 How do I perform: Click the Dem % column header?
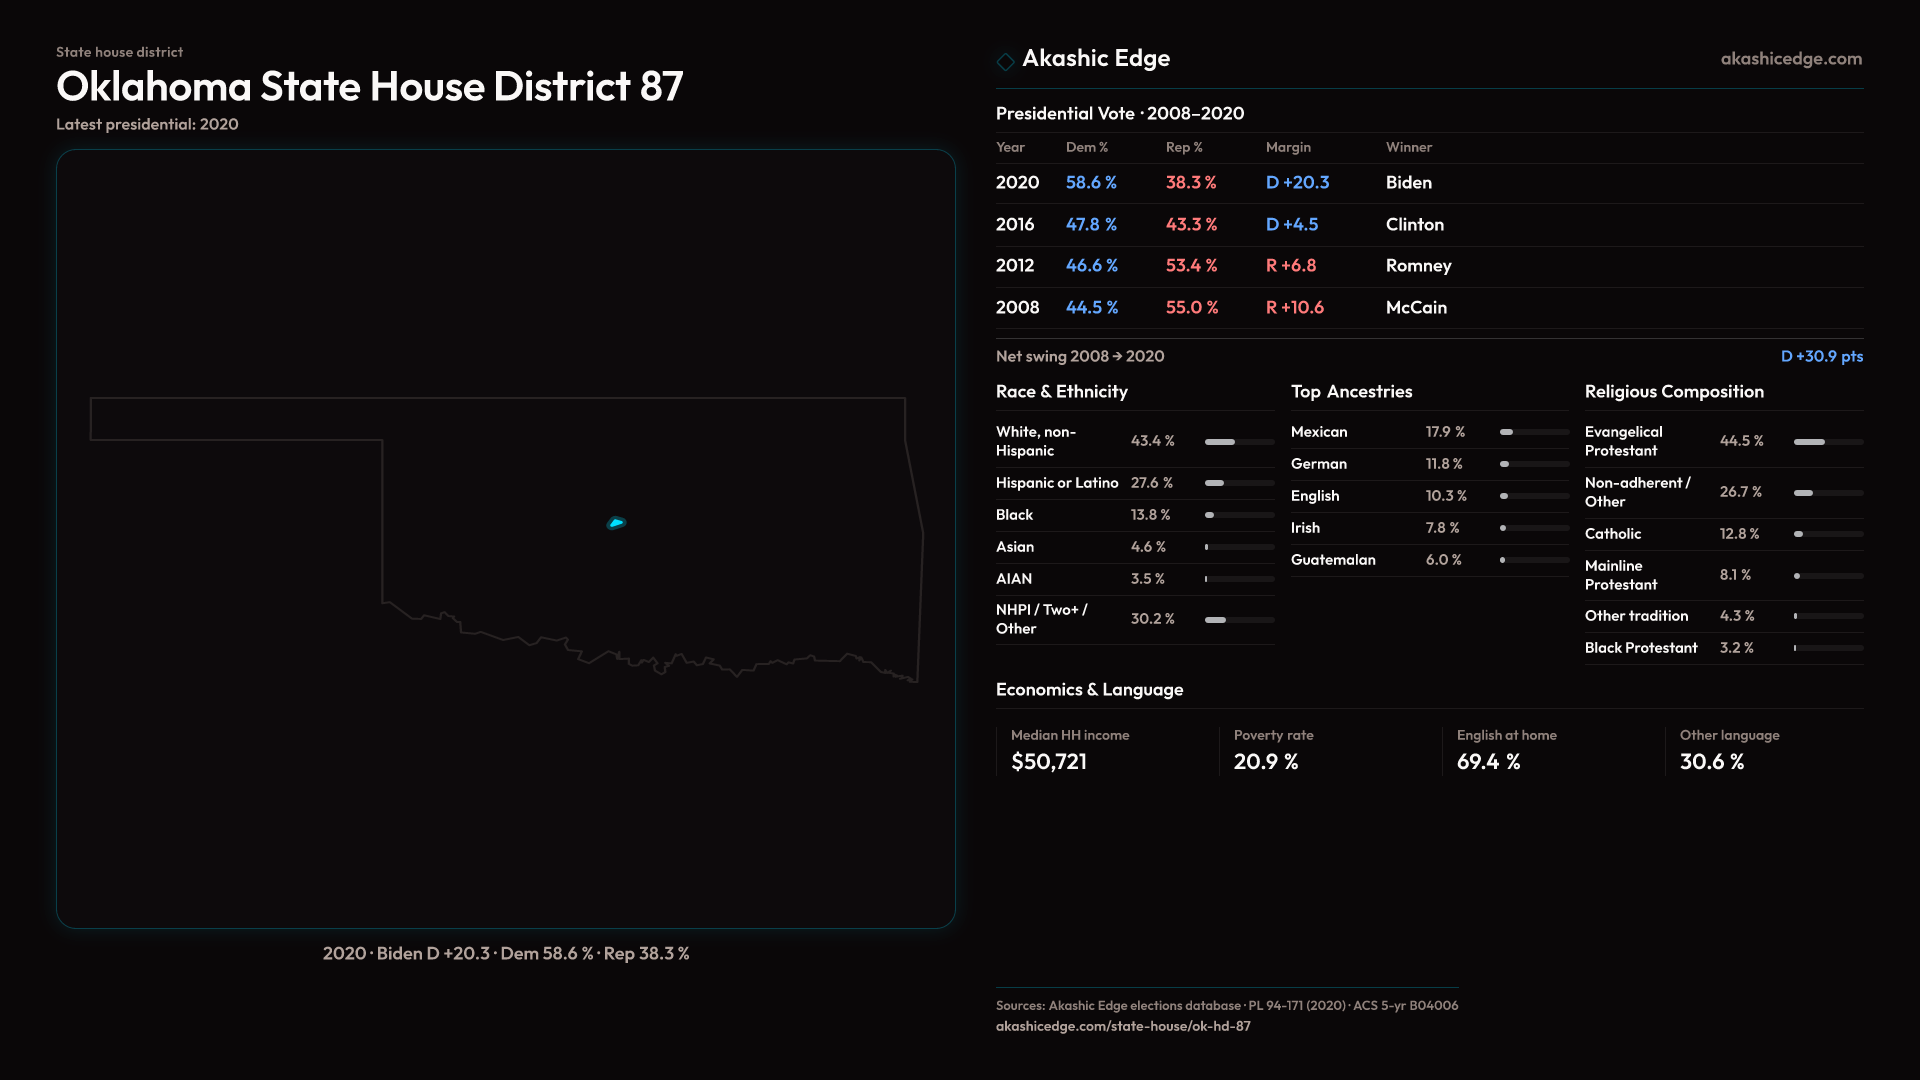(x=1087, y=147)
